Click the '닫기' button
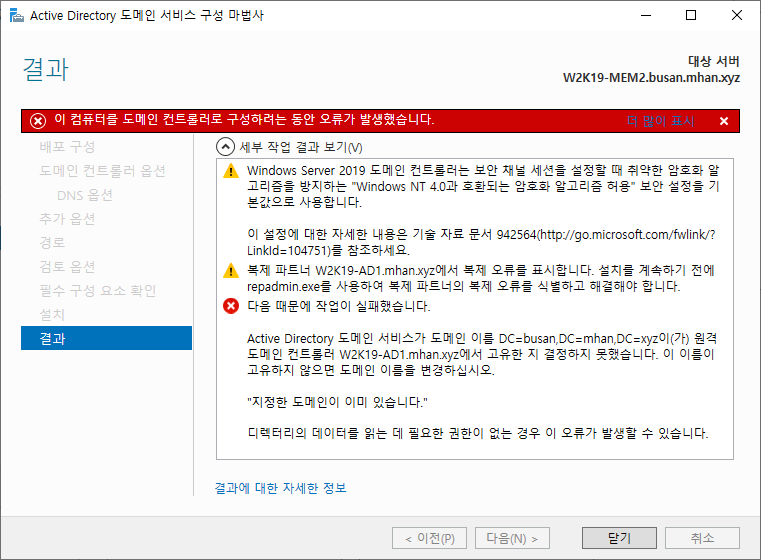 point(619,538)
